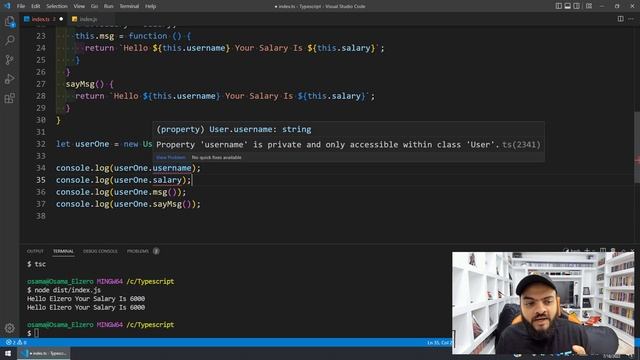Open the File menu
This screenshot has width=640, height=360.
click(x=21, y=6)
